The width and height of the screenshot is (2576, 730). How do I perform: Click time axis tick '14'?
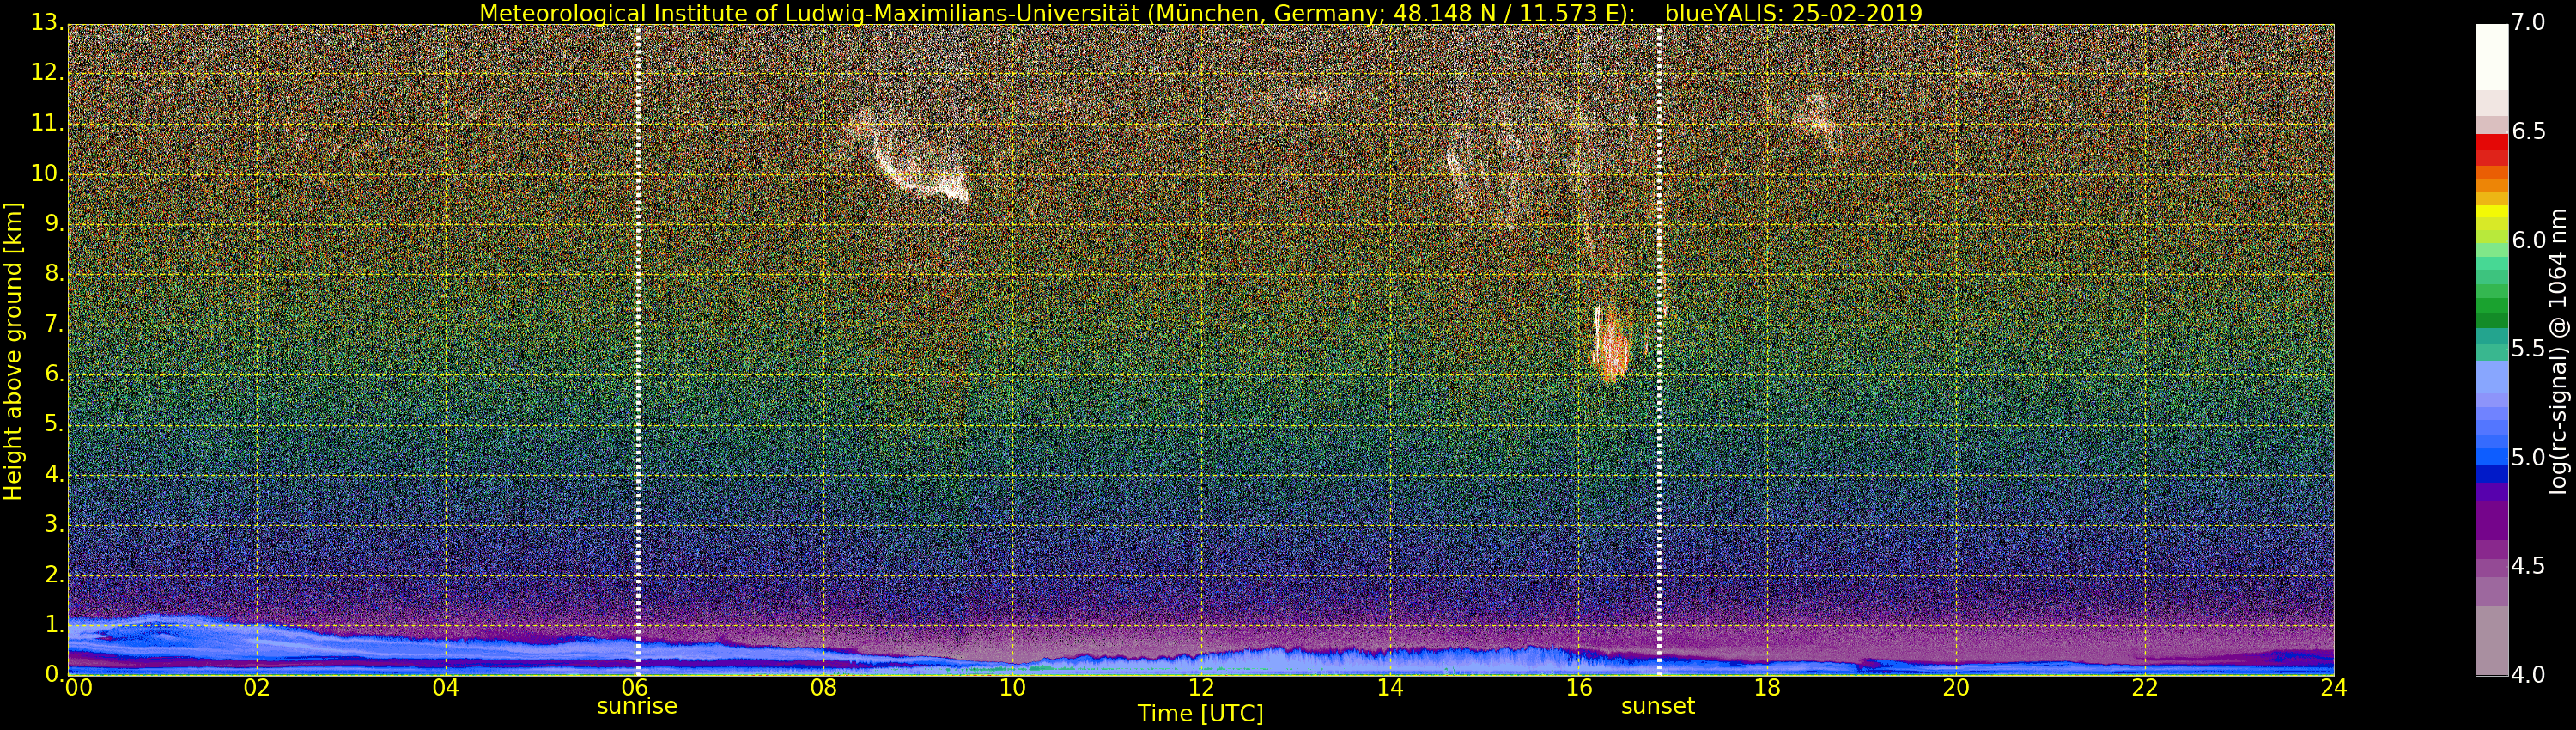pos(1390,687)
